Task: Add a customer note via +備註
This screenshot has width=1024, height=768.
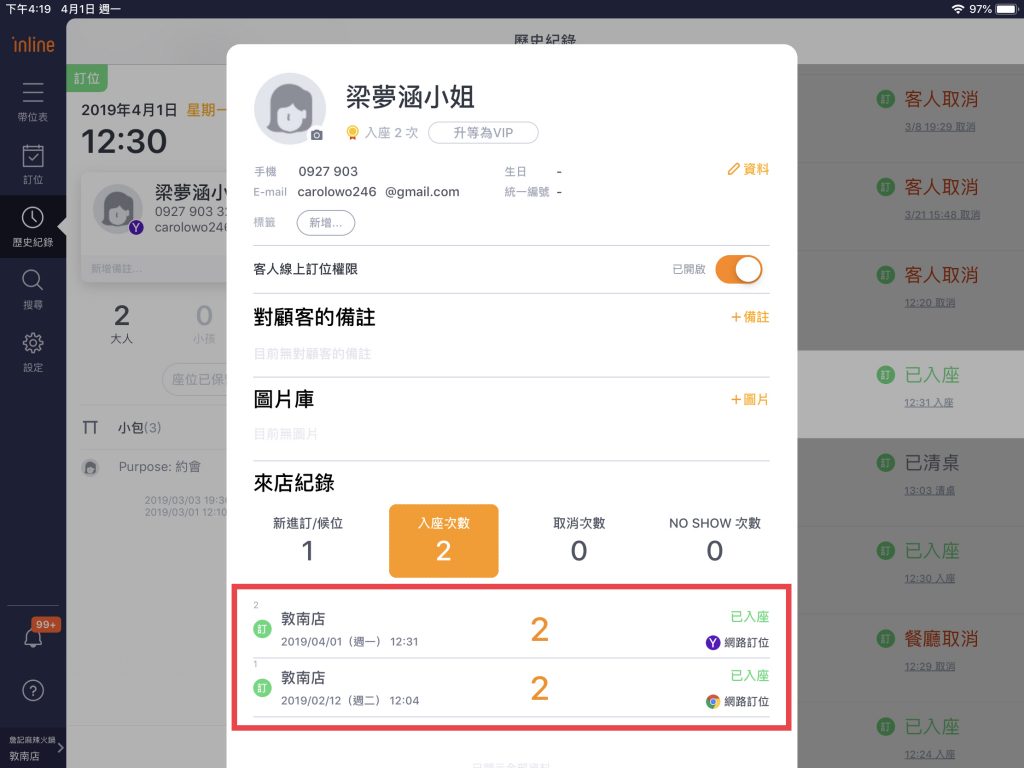Action: (x=750, y=317)
